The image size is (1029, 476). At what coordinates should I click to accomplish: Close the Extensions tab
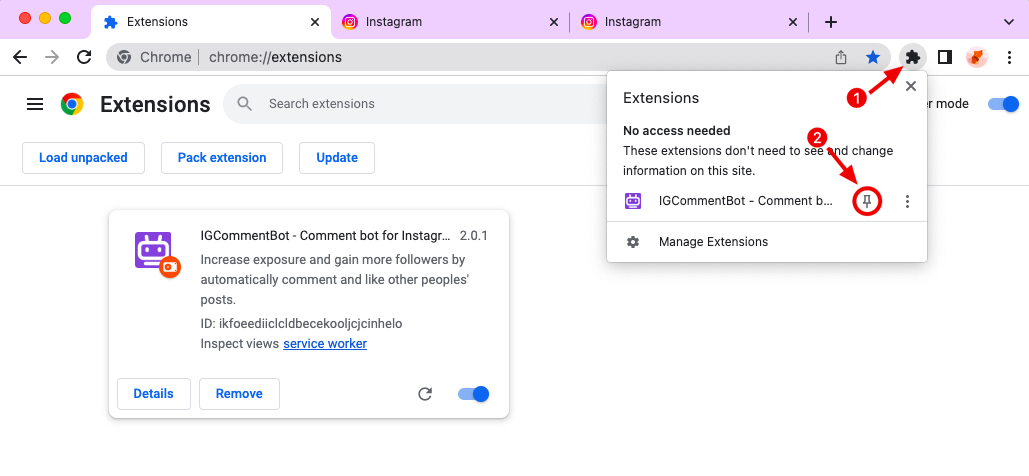tap(315, 22)
